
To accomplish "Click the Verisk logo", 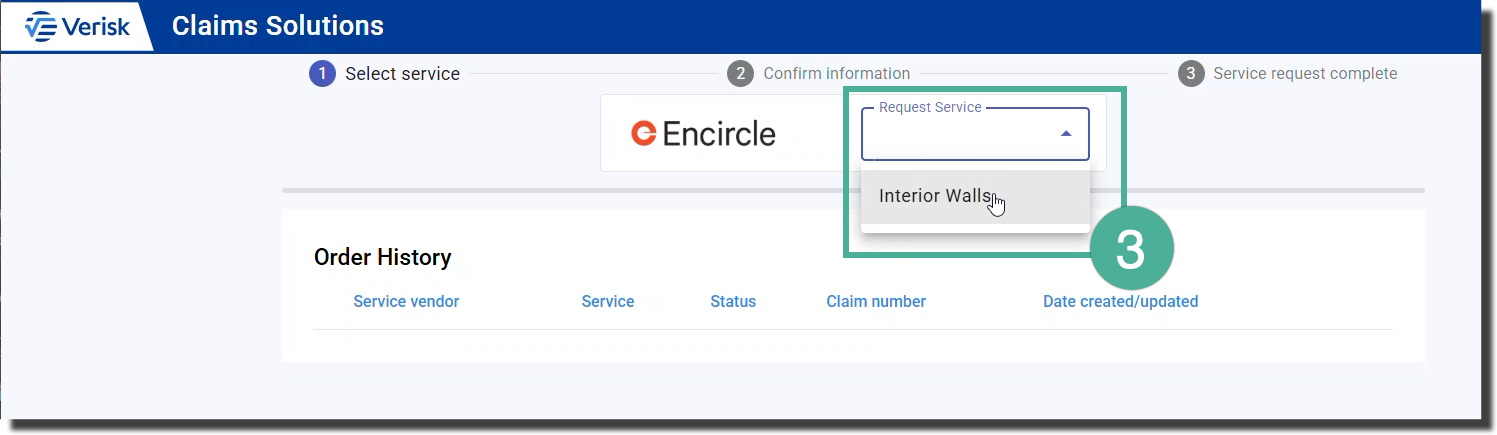I will pos(78,27).
